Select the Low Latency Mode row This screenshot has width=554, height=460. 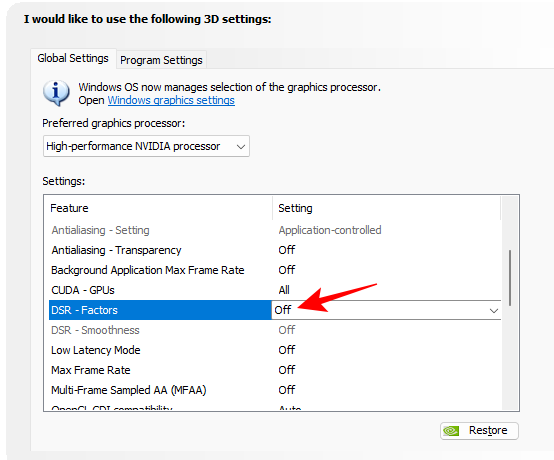pos(275,350)
